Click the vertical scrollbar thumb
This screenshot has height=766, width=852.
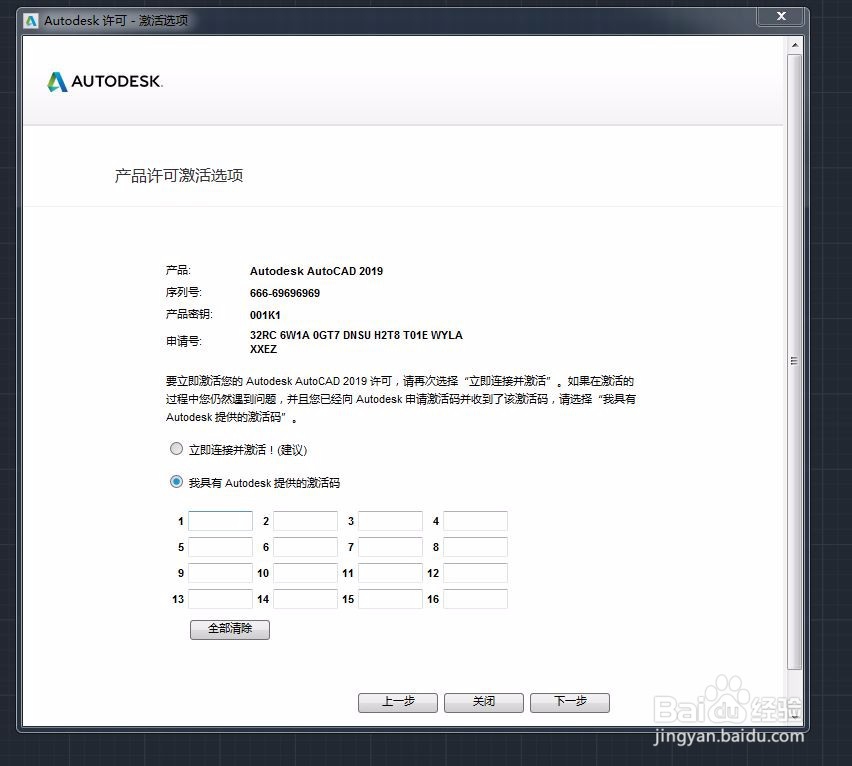794,361
